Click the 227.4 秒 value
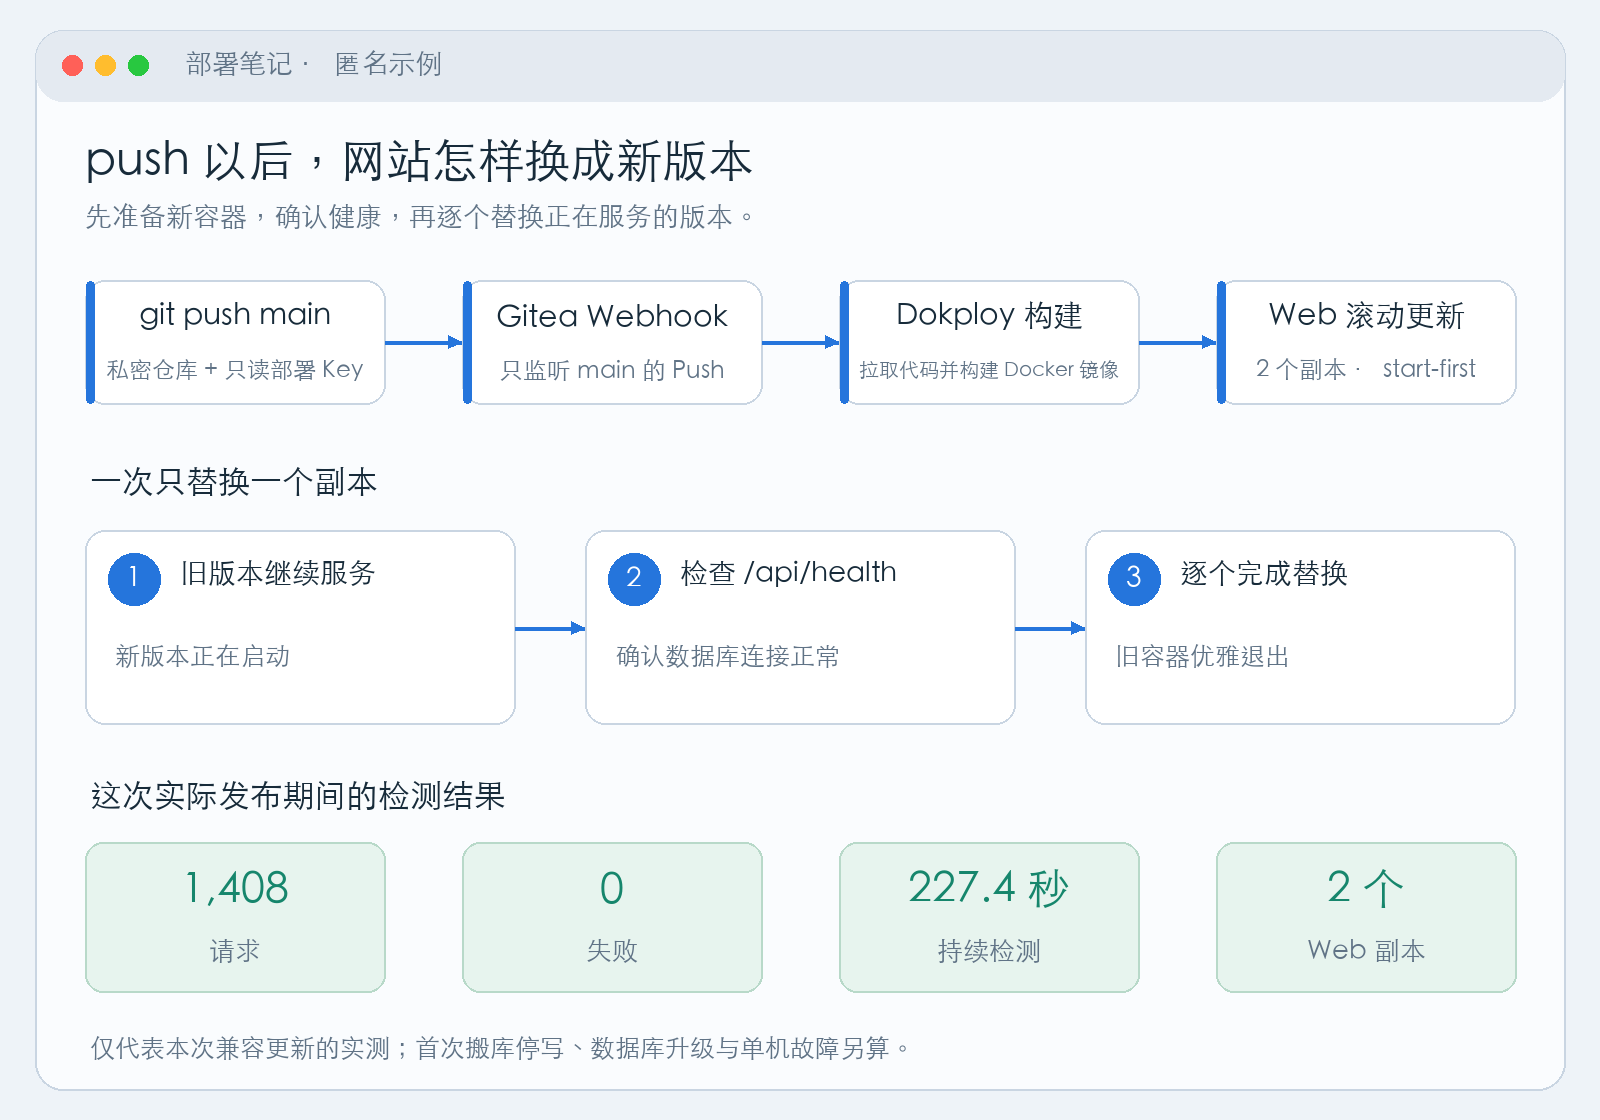 [x=989, y=887]
